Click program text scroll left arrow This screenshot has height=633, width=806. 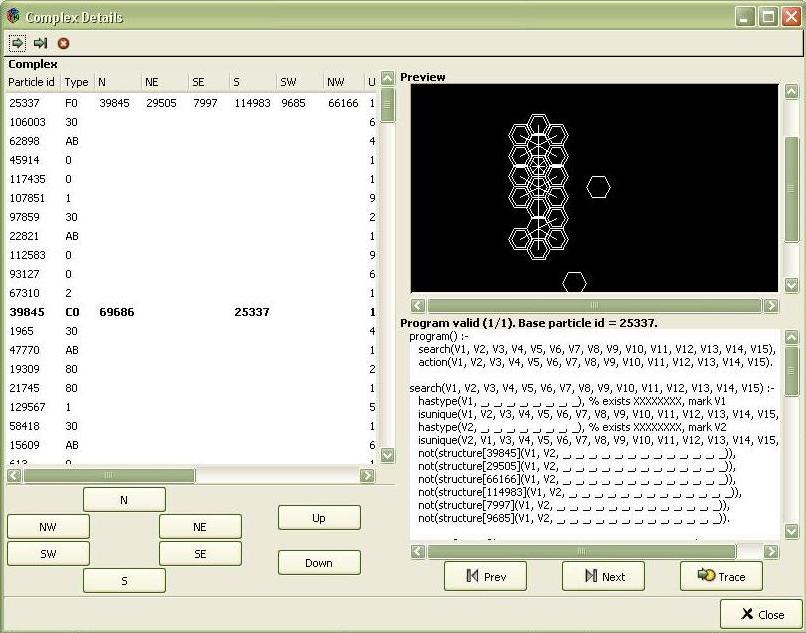tap(418, 552)
